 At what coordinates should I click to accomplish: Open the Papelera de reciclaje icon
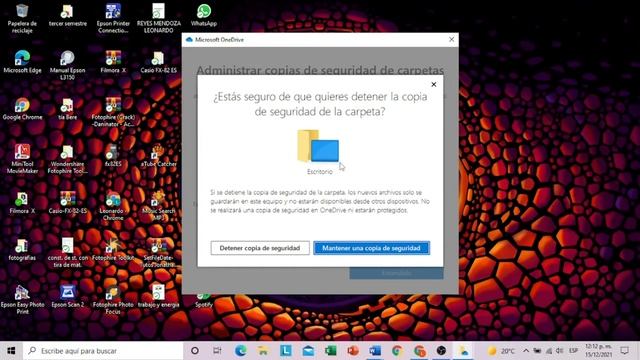click(x=22, y=18)
